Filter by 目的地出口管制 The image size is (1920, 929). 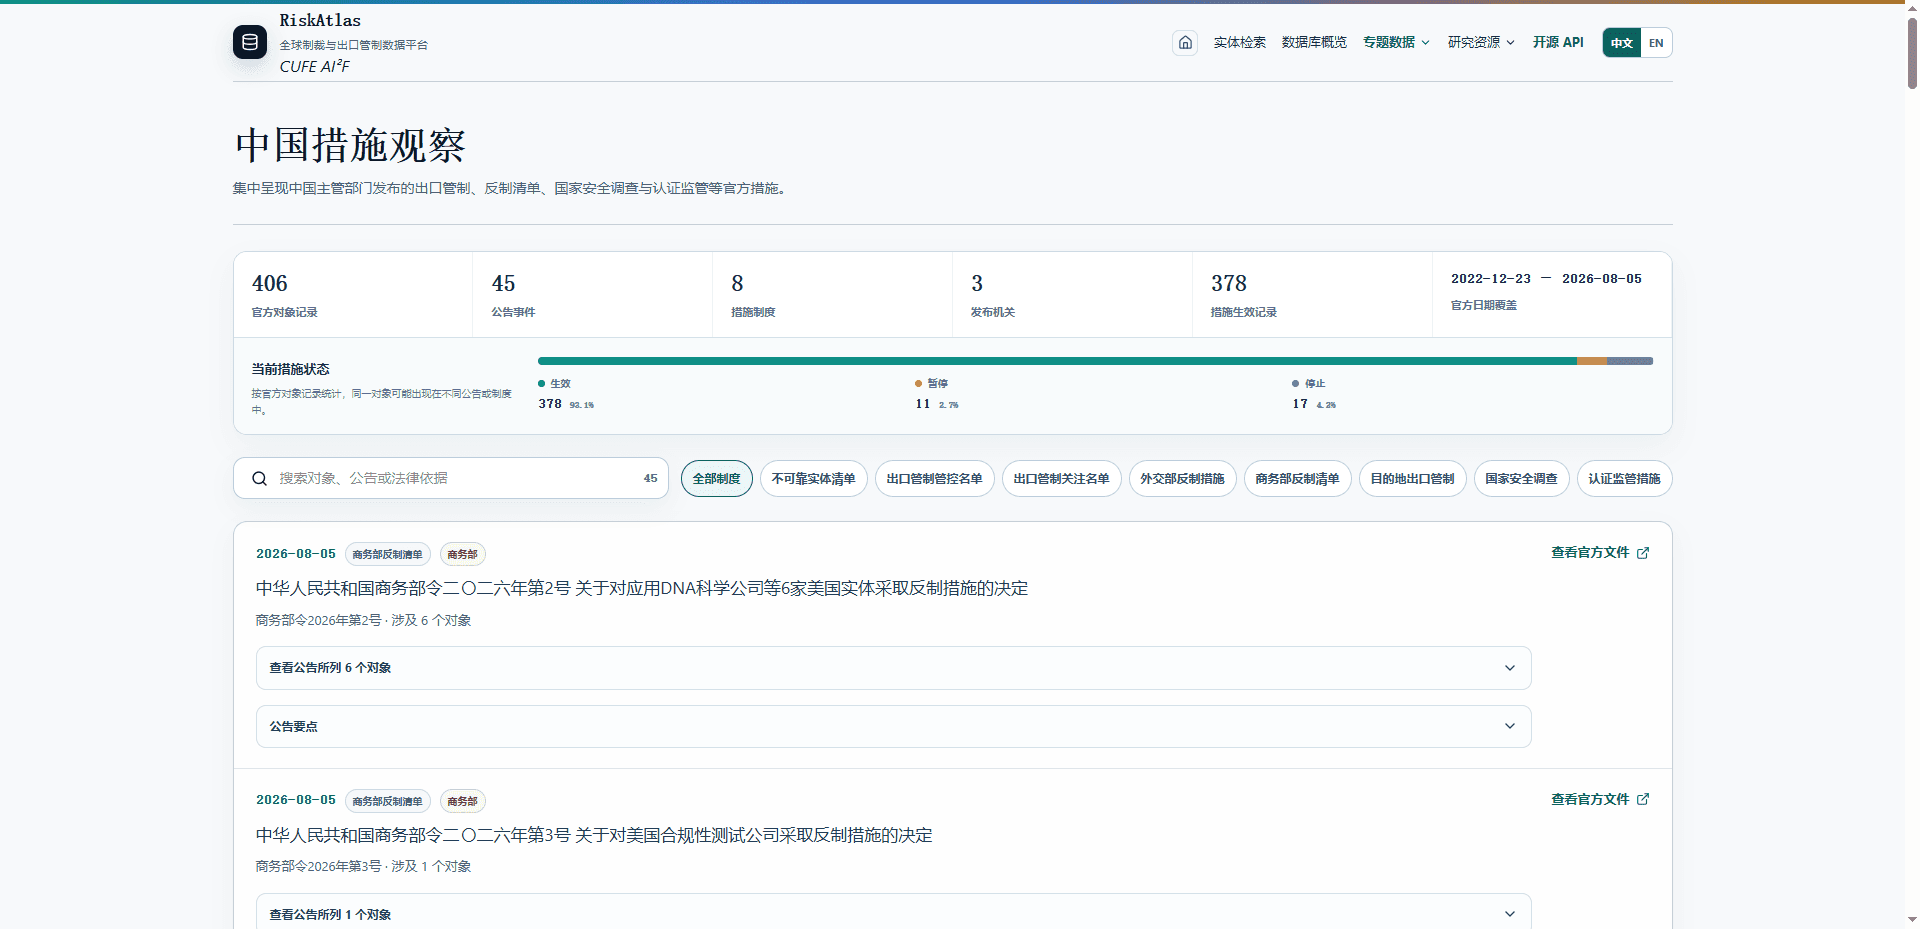(x=1412, y=478)
